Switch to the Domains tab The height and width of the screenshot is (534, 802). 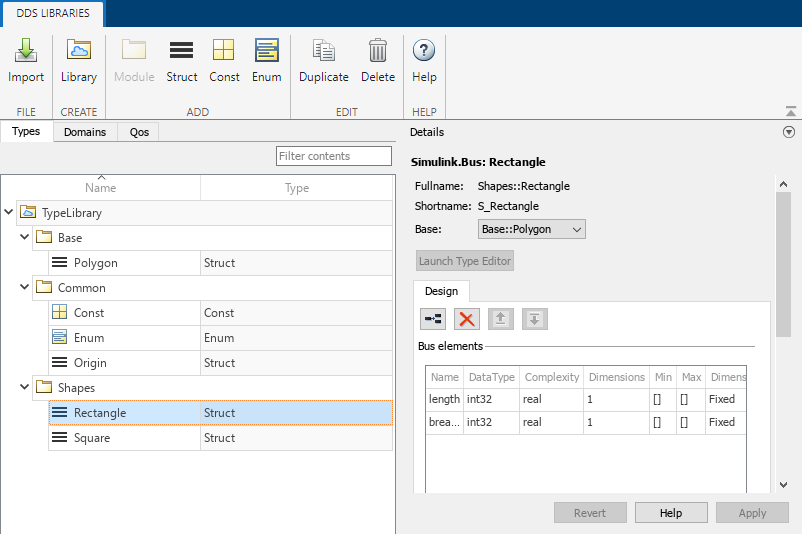point(84,132)
